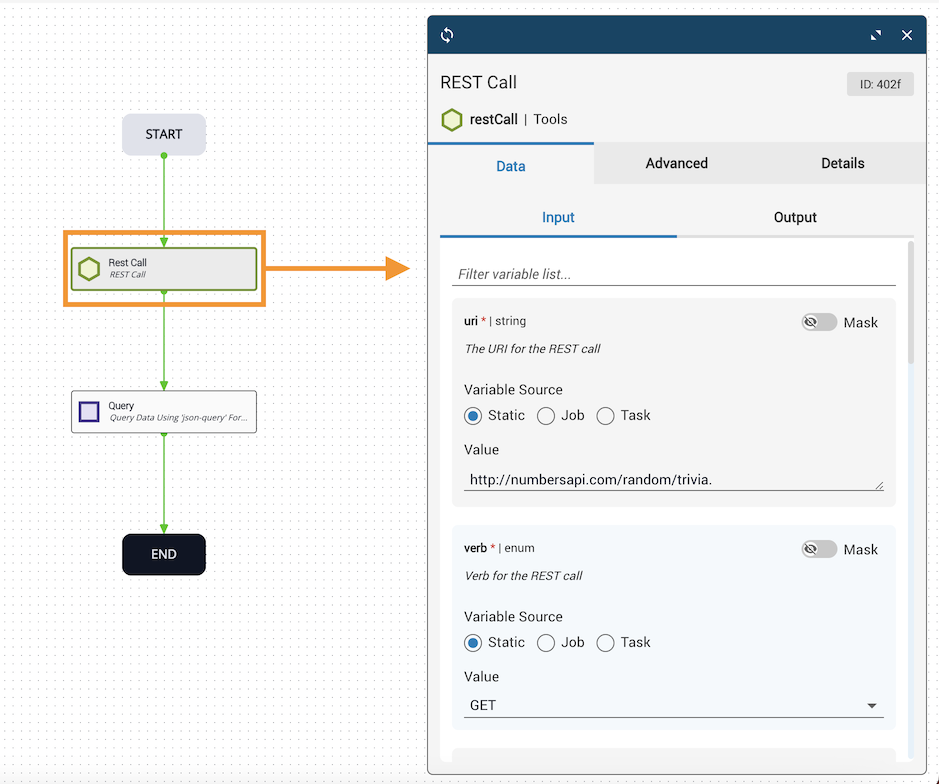The image size is (939, 784).
Task: Click the START node in workflow
Action: pyautogui.click(x=164, y=134)
